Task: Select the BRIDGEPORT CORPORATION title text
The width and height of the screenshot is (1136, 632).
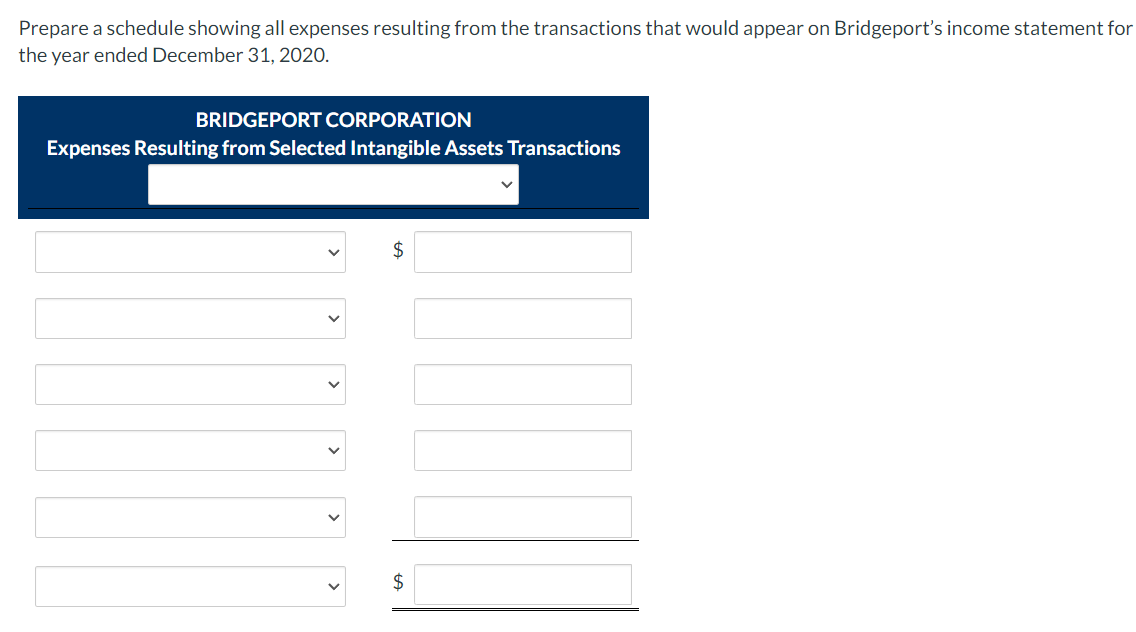Action: click(333, 119)
